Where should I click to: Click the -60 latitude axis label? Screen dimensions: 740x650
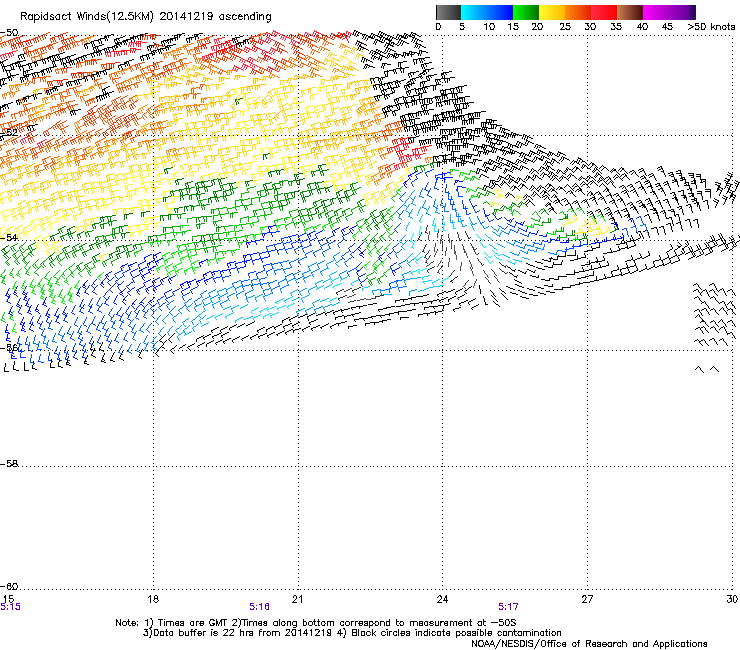(x=9, y=586)
